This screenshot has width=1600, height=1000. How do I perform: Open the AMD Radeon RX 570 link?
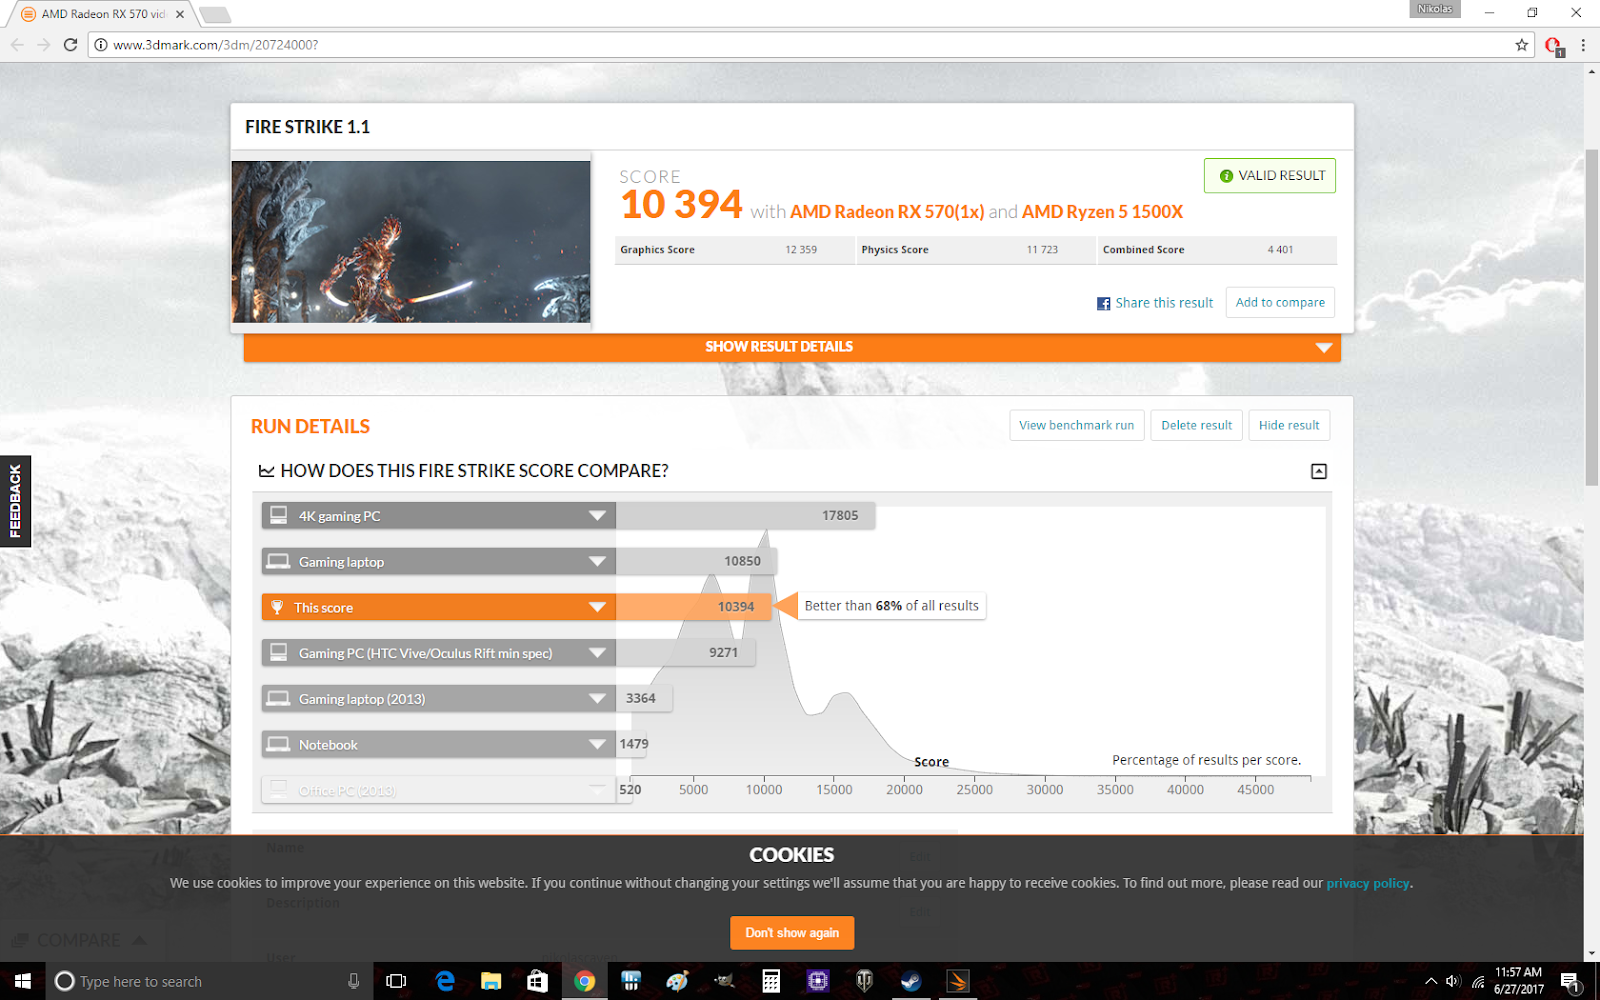[x=887, y=212]
